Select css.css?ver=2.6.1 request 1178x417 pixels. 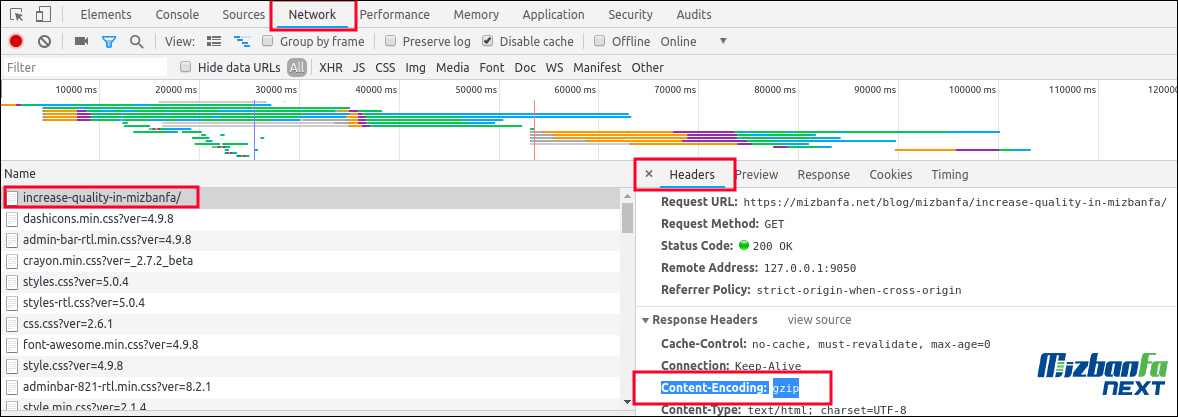(x=310, y=325)
